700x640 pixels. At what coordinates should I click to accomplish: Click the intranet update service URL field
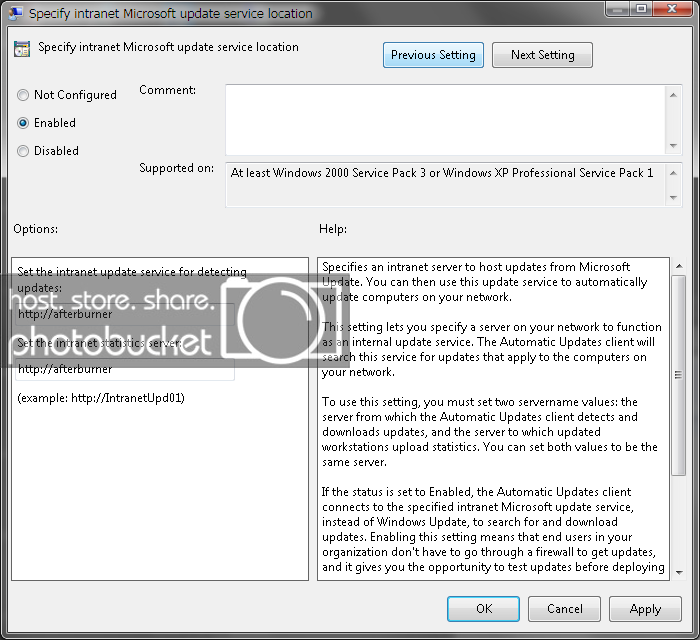coord(125,314)
